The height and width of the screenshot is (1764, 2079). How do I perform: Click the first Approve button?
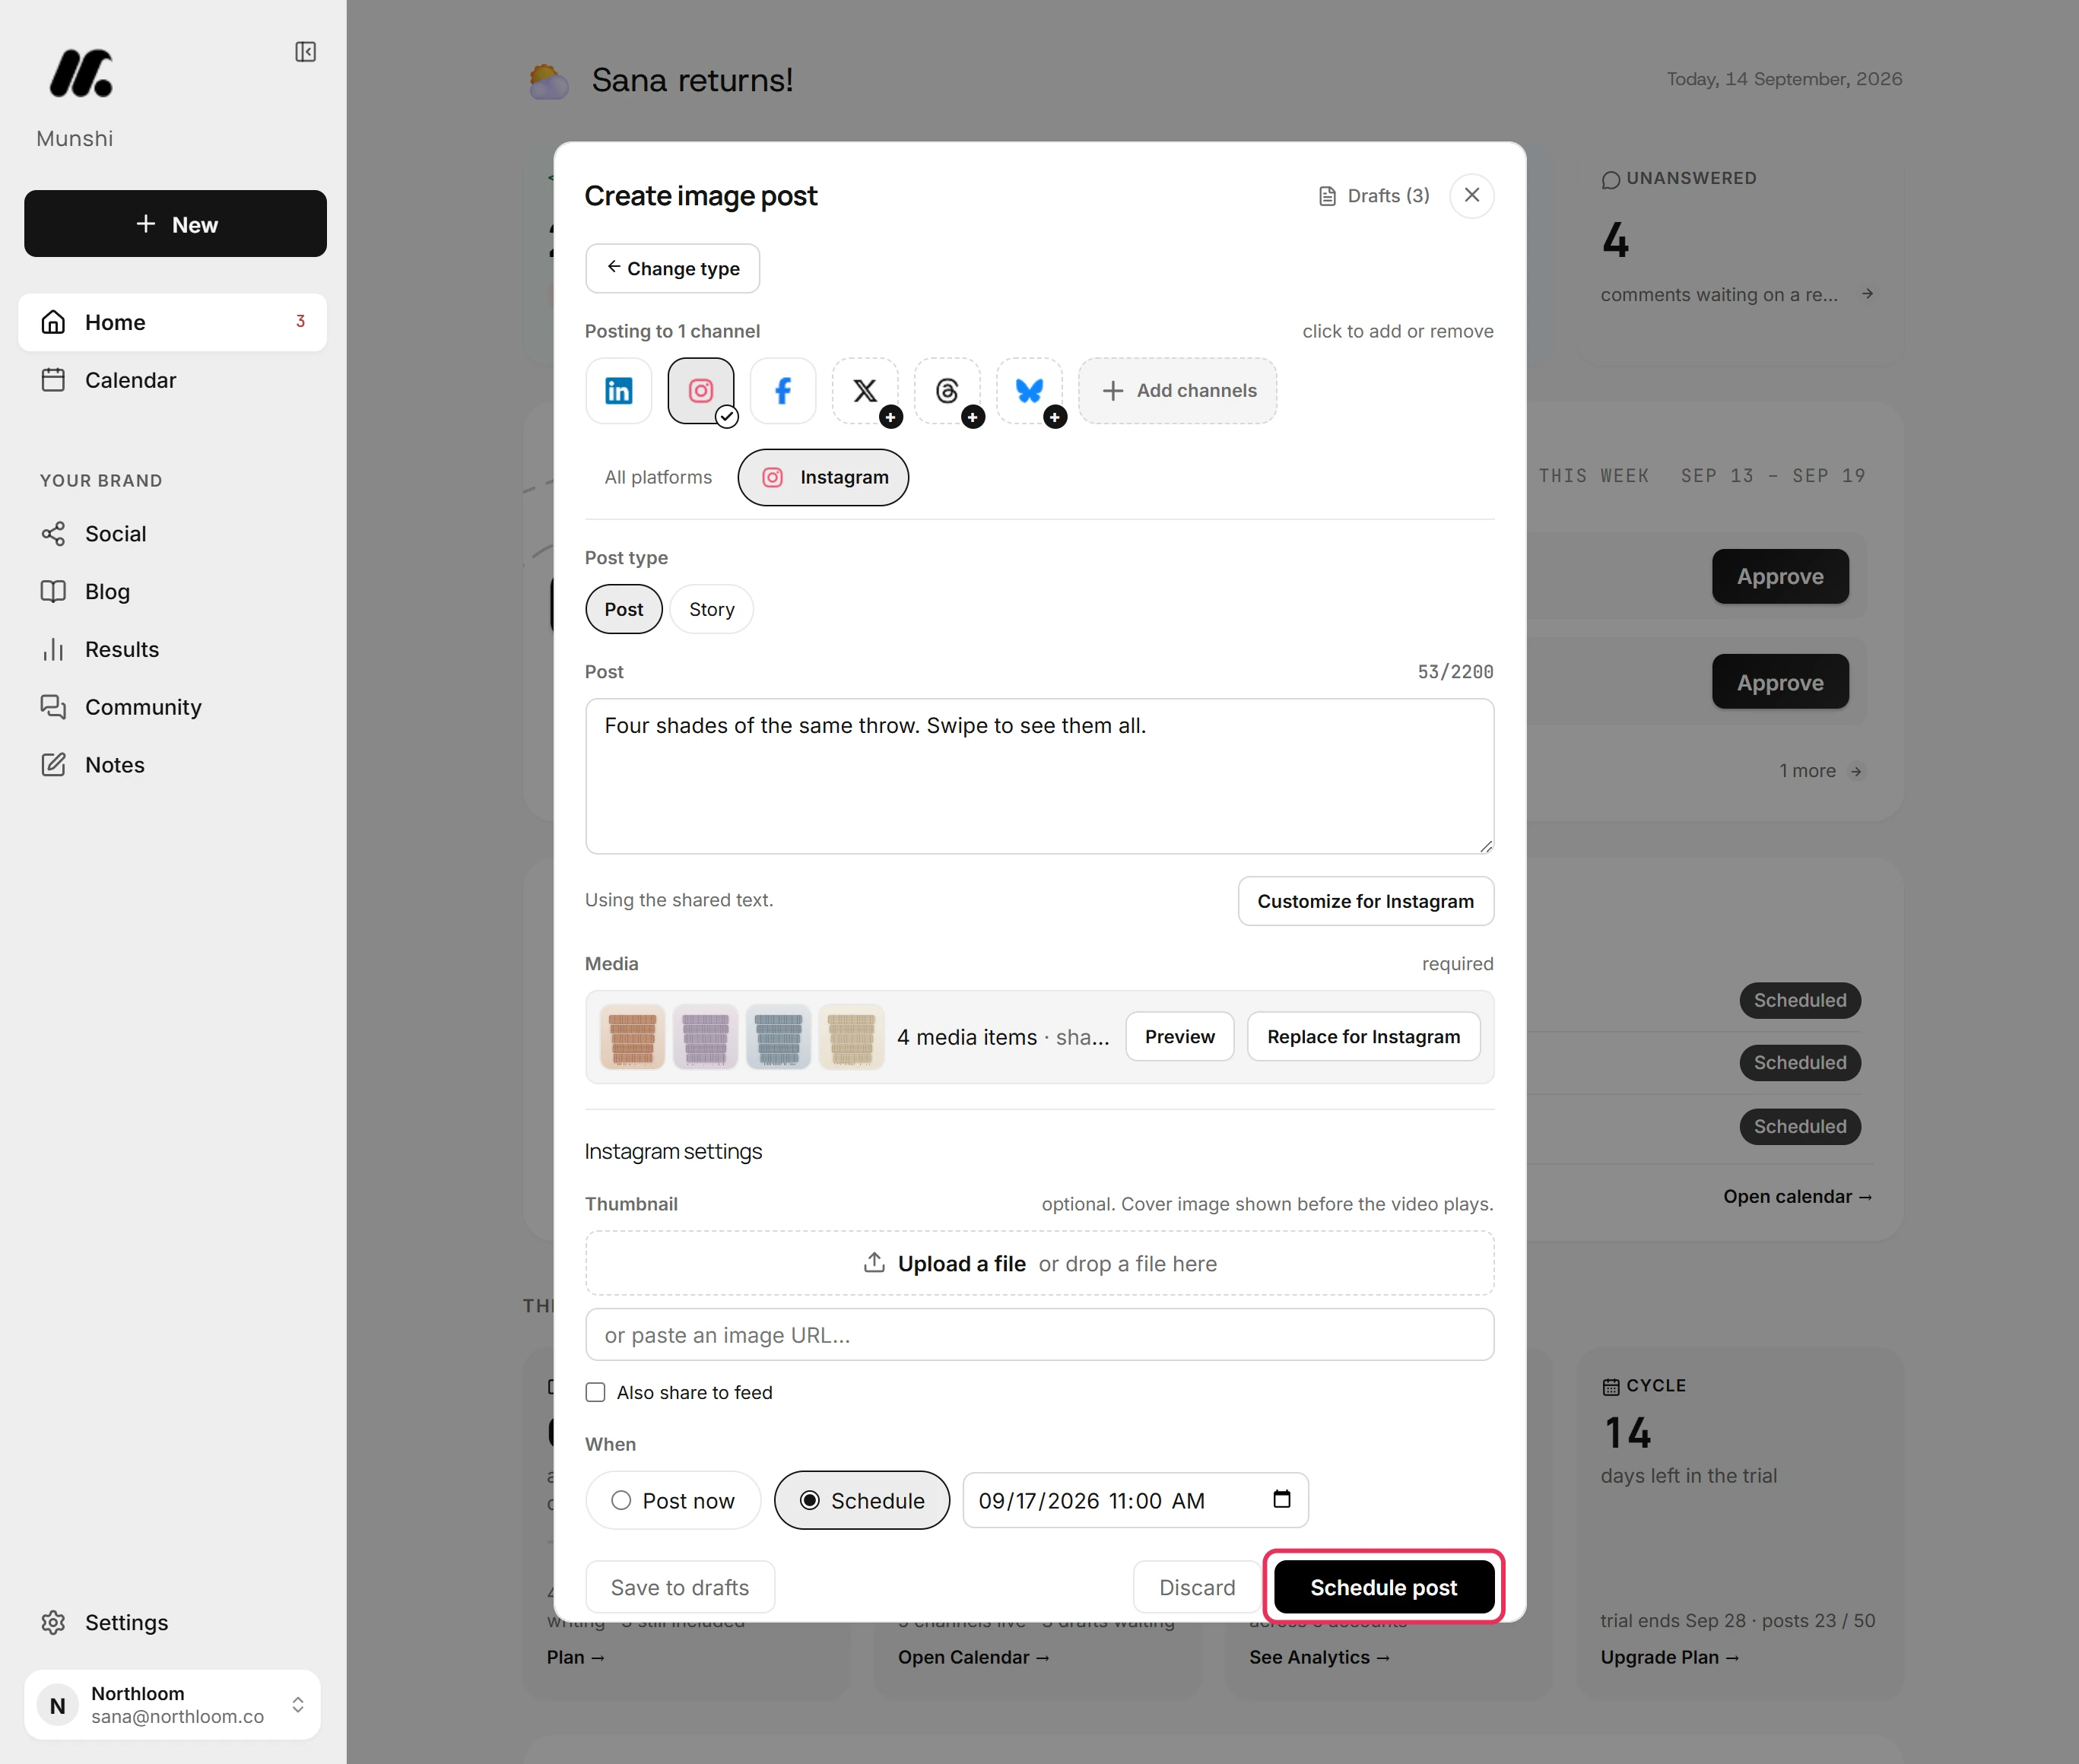1780,576
